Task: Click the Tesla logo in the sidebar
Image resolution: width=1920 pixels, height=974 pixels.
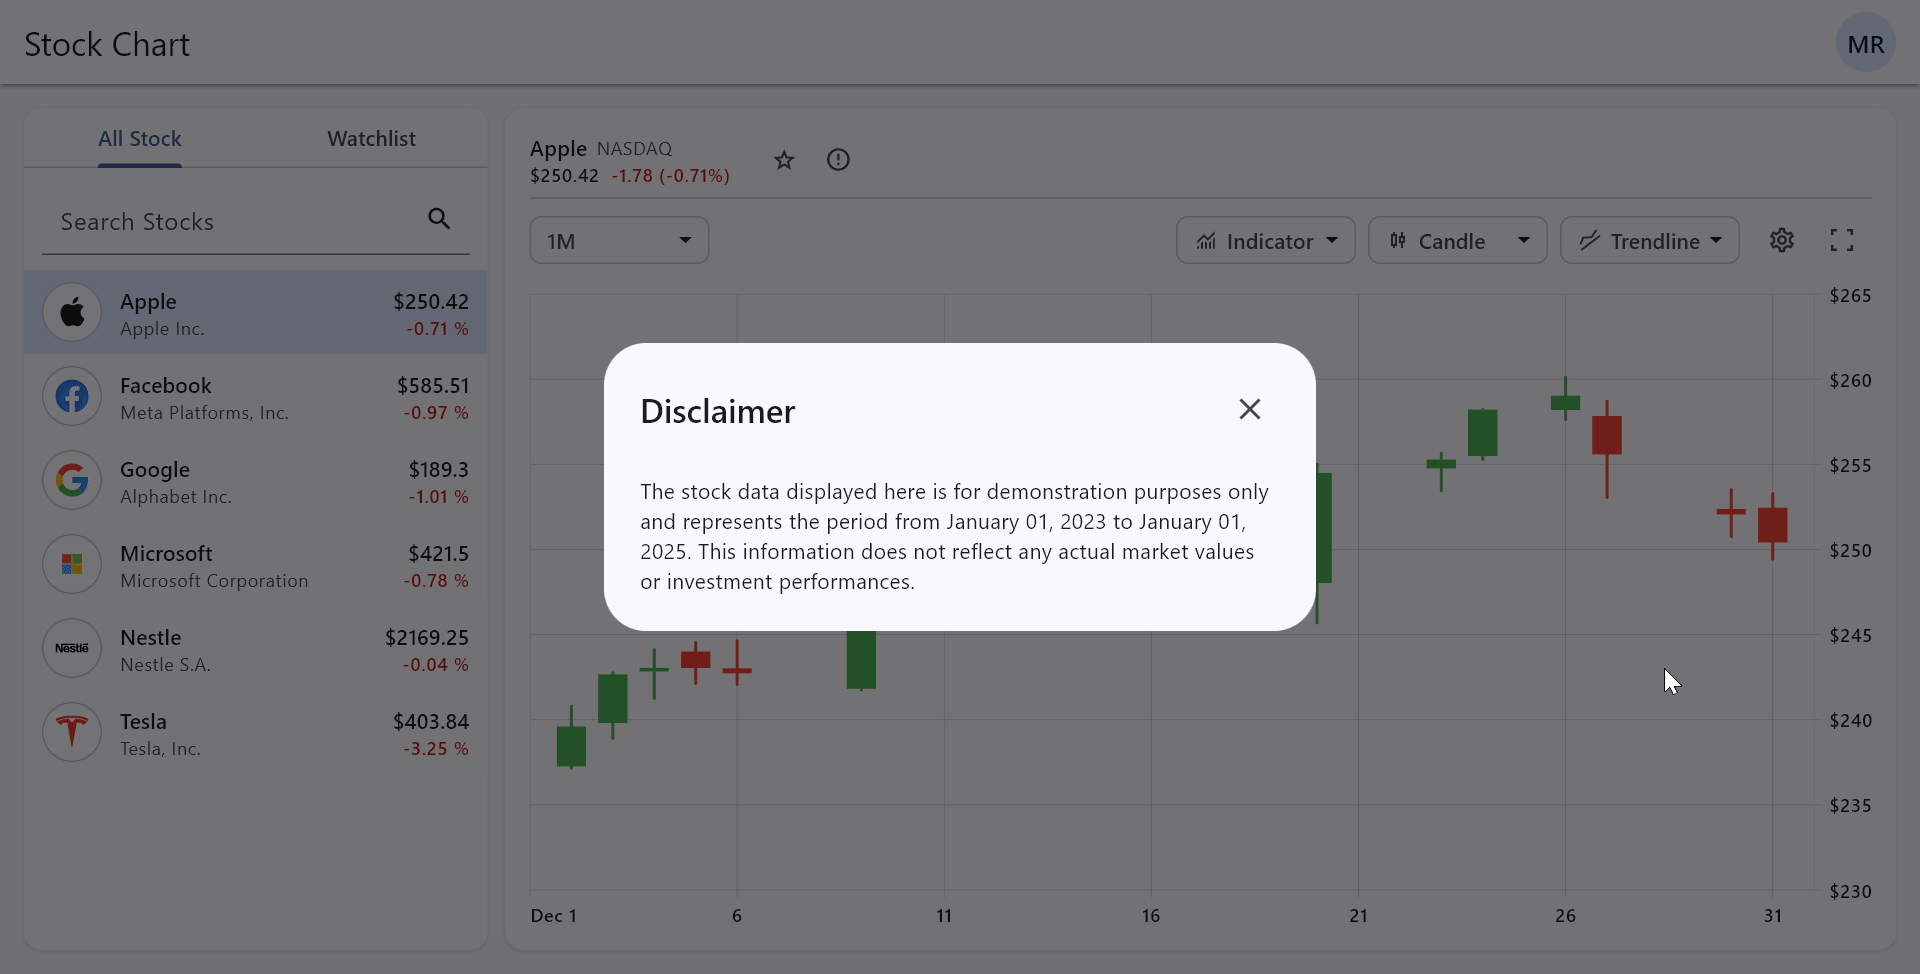Action: [x=71, y=732]
